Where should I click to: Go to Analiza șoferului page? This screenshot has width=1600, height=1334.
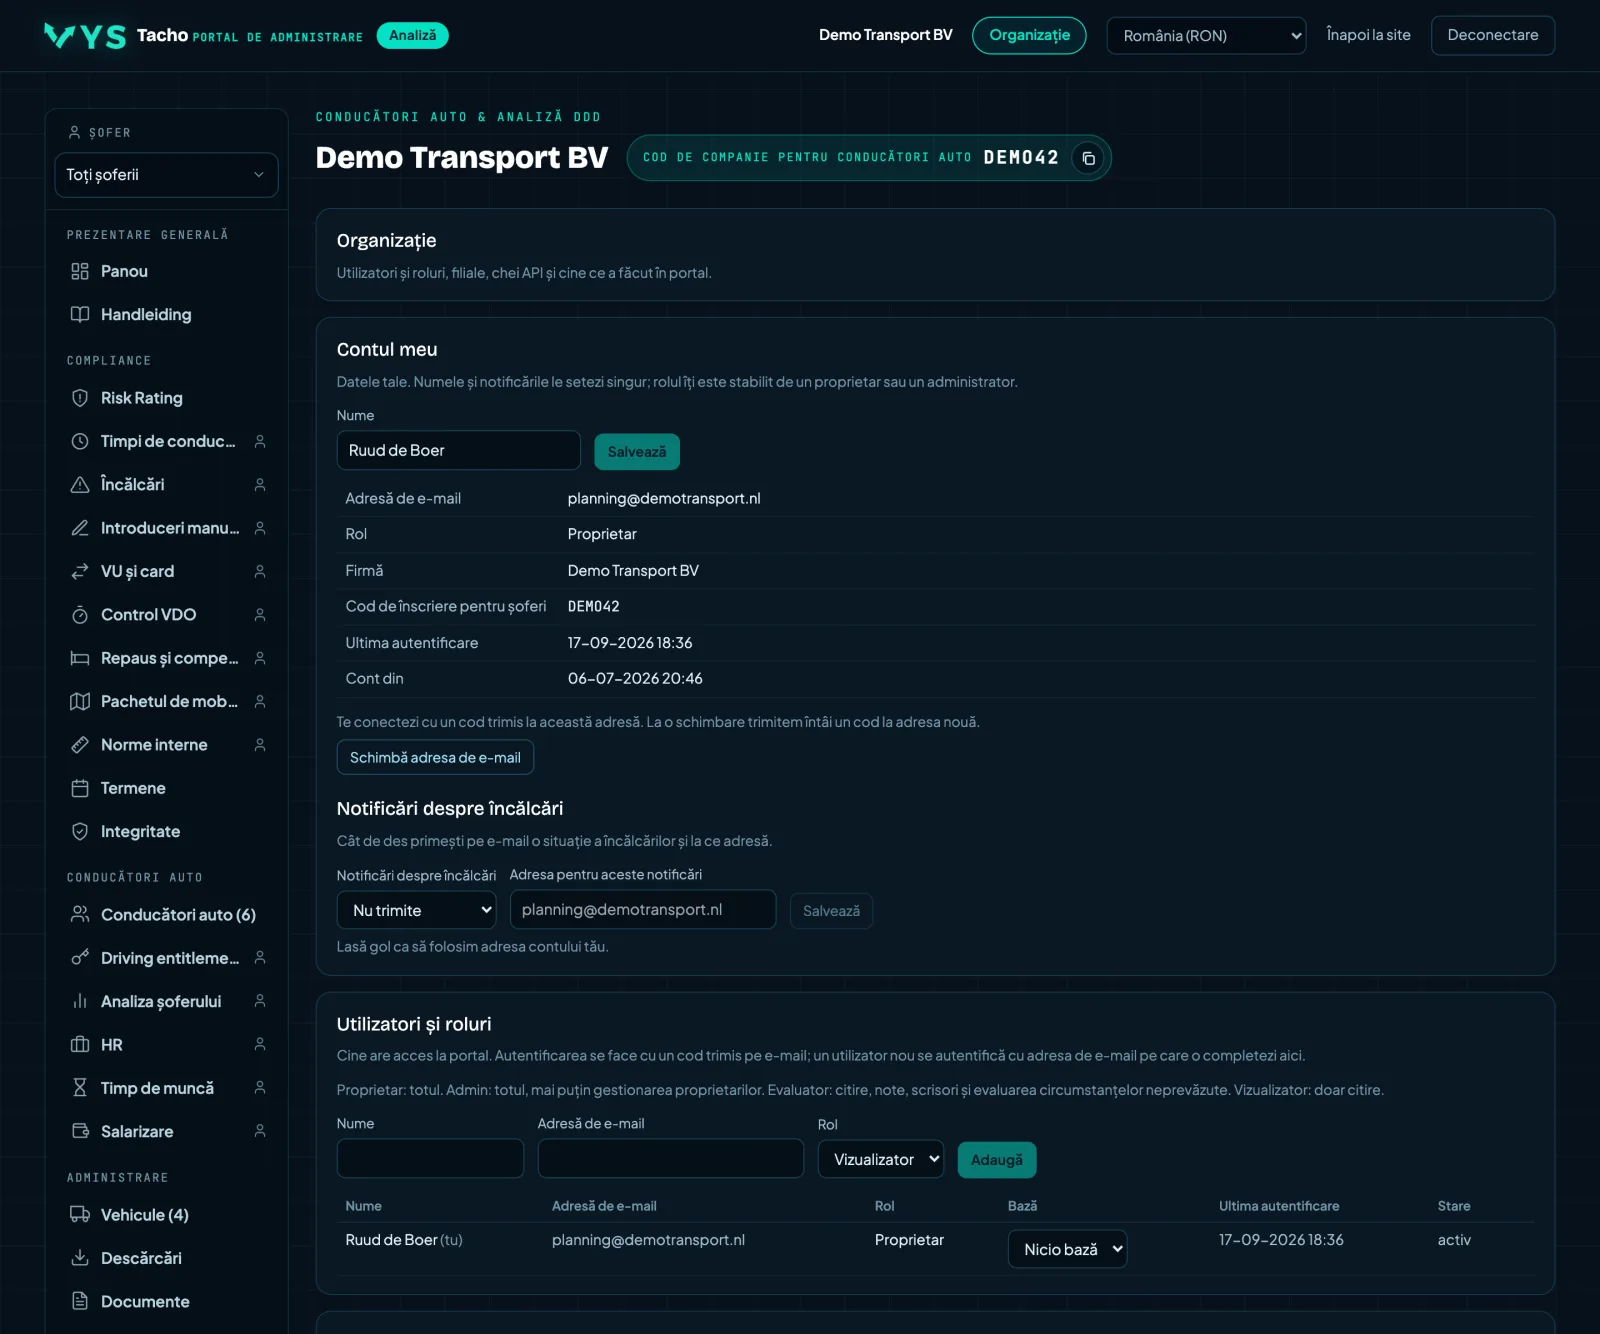tap(166, 1001)
